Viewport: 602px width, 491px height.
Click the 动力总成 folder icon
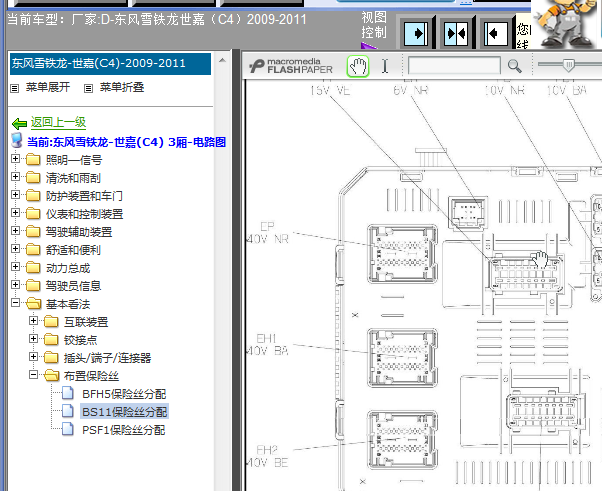click(x=33, y=267)
